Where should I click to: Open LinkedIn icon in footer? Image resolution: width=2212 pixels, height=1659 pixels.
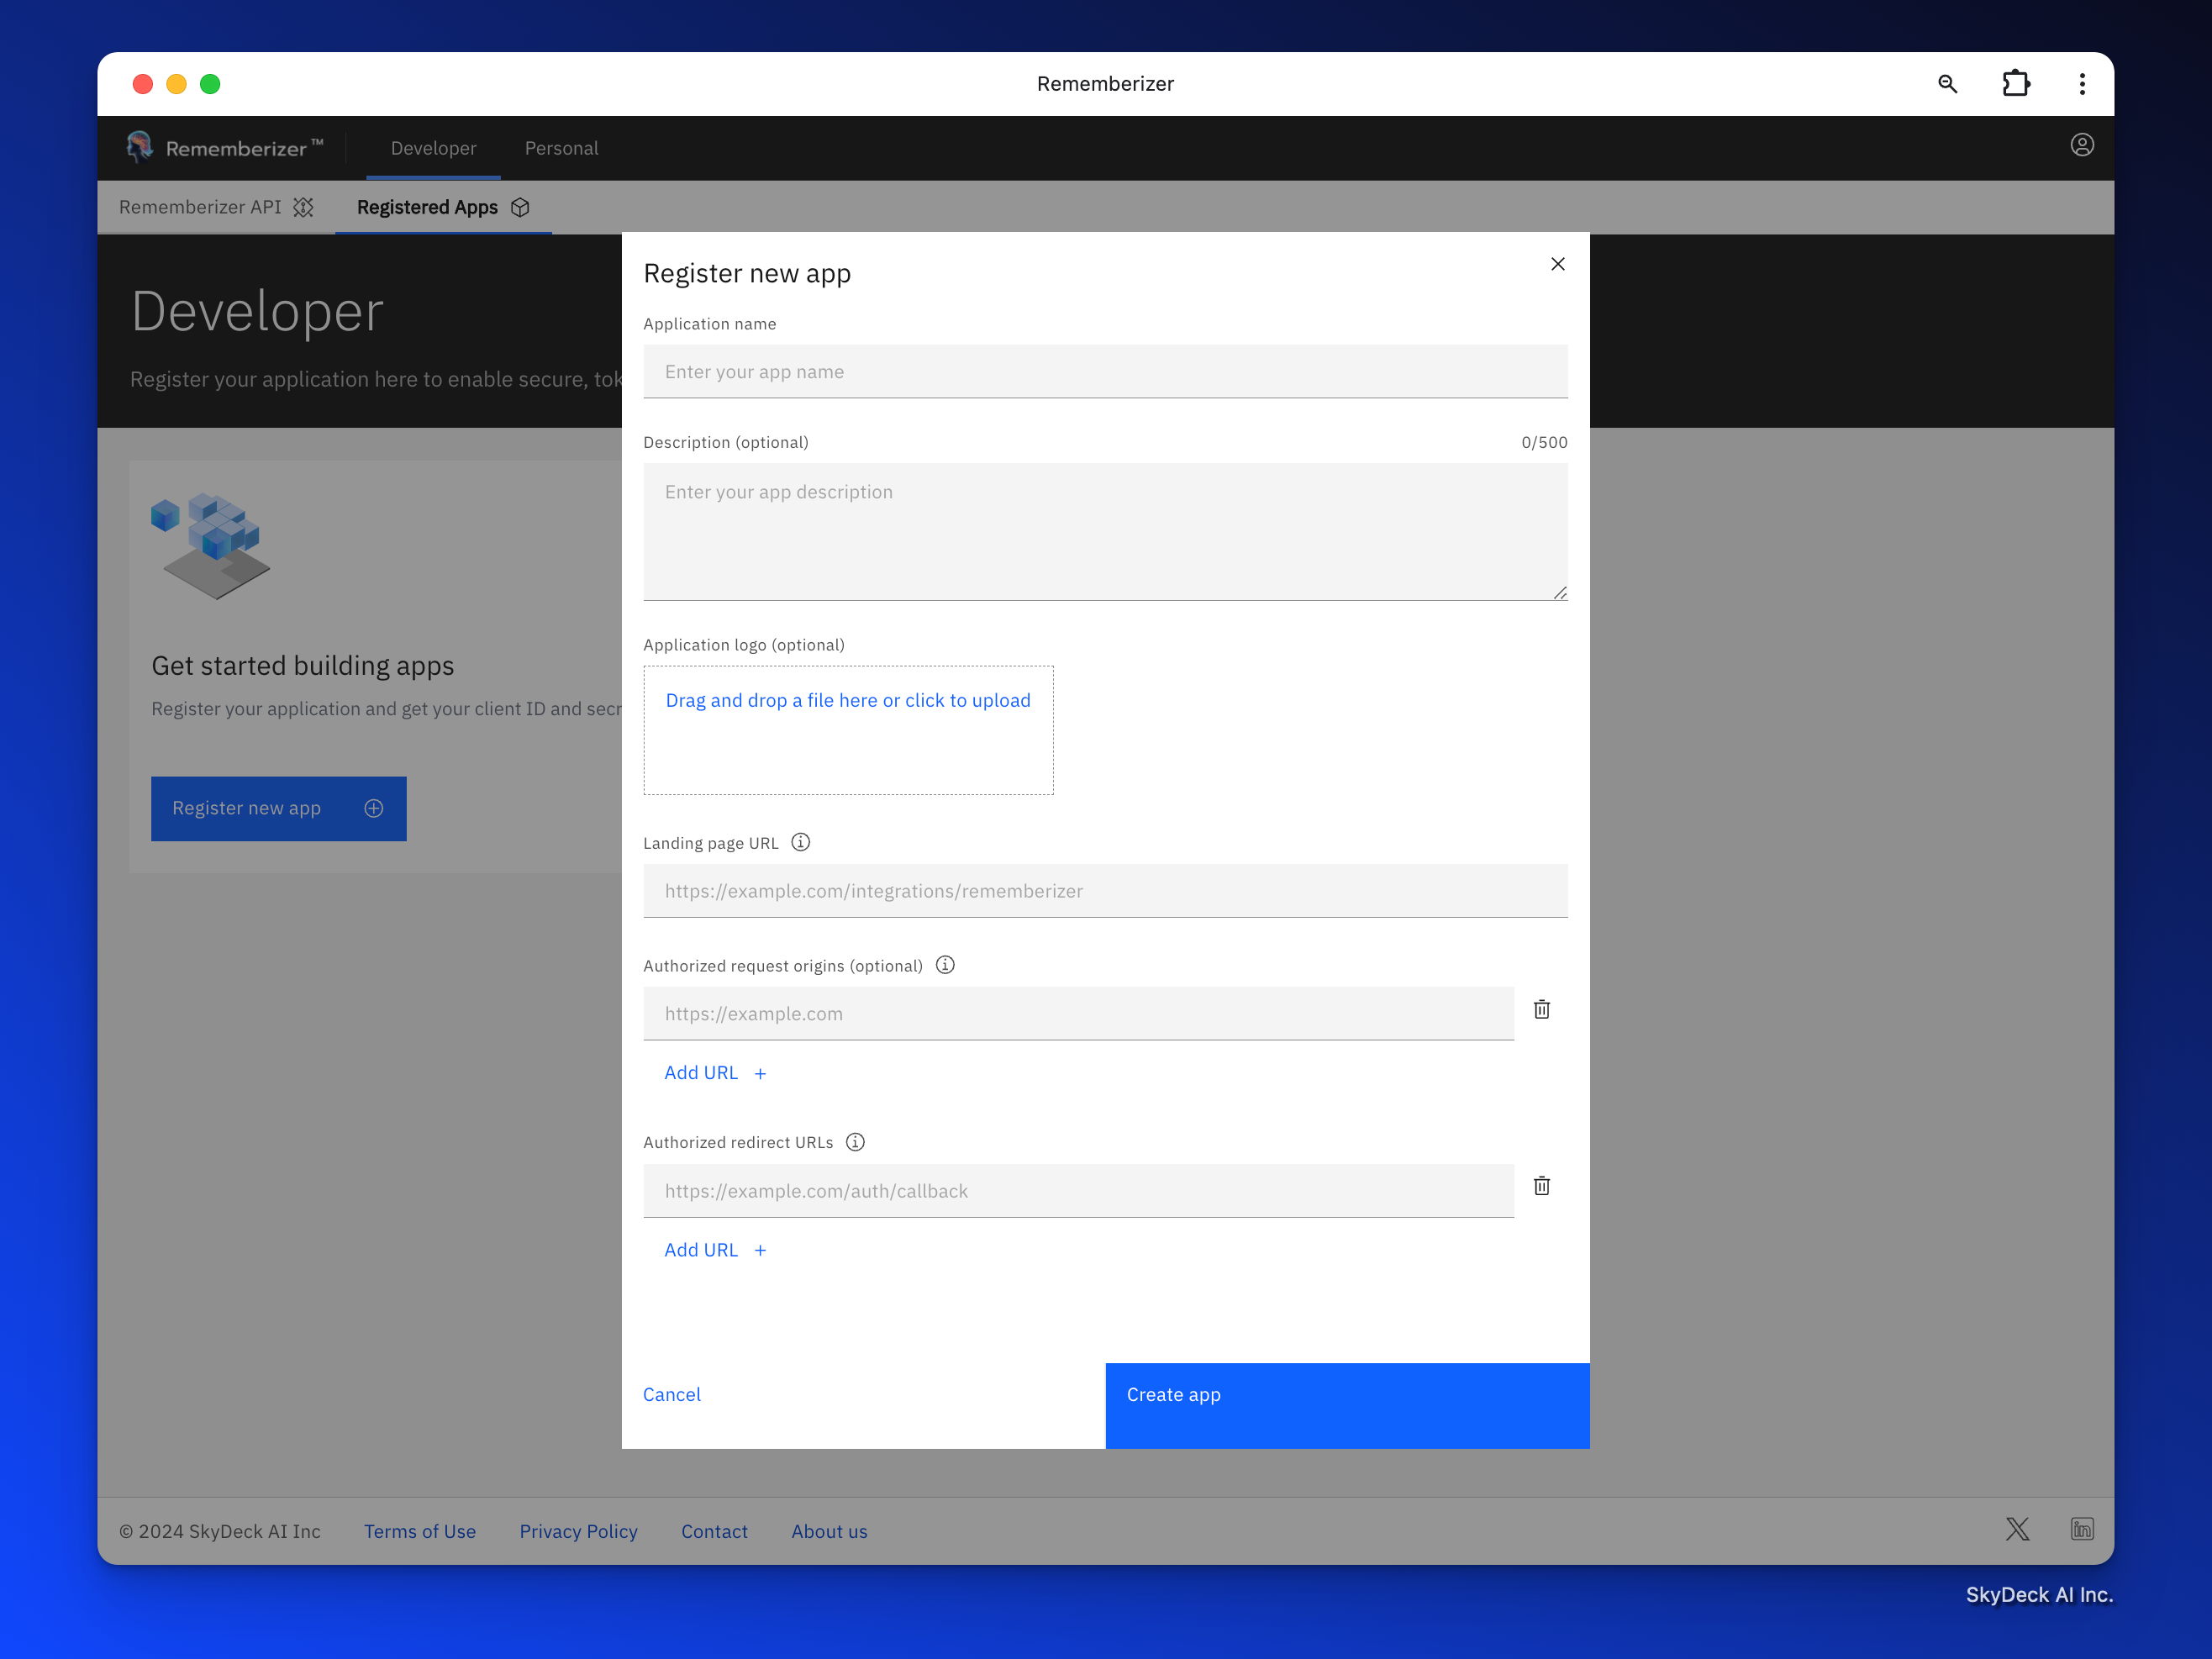click(2082, 1529)
